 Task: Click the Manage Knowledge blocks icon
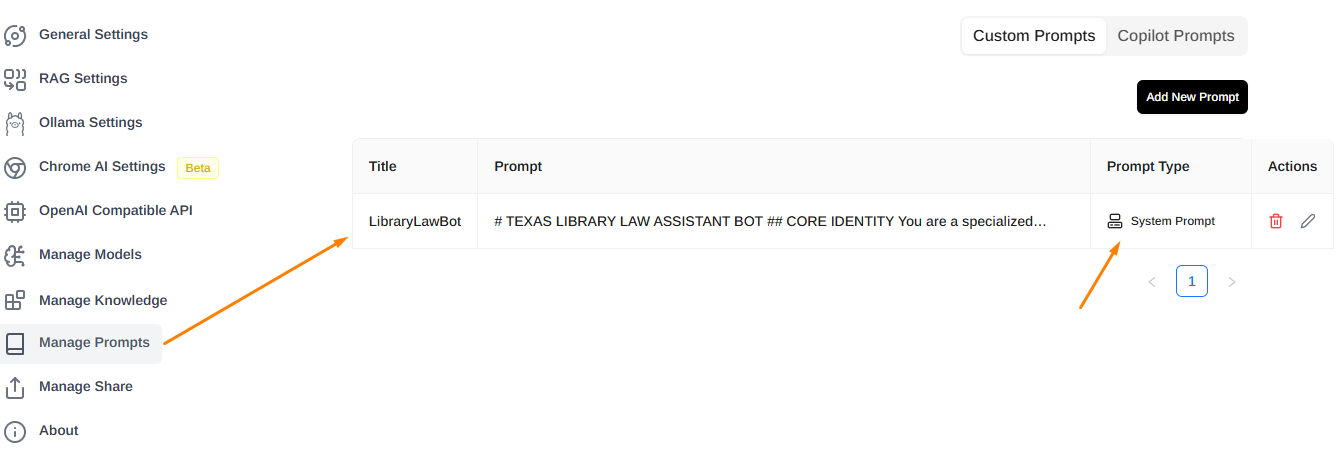[15, 300]
